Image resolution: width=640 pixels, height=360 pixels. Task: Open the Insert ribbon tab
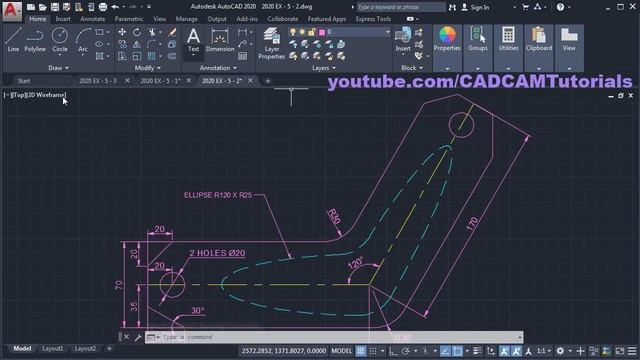pyautogui.click(x=63, y=19)
